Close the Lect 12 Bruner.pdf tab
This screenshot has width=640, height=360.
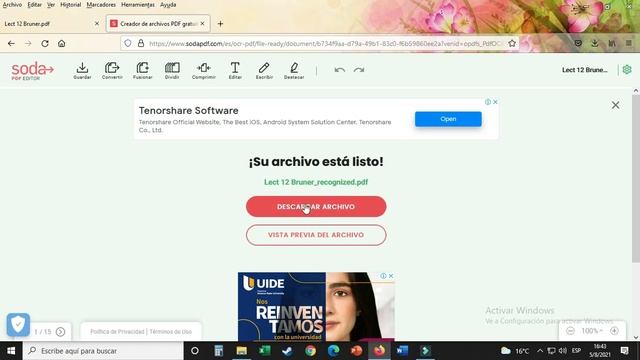97,24
